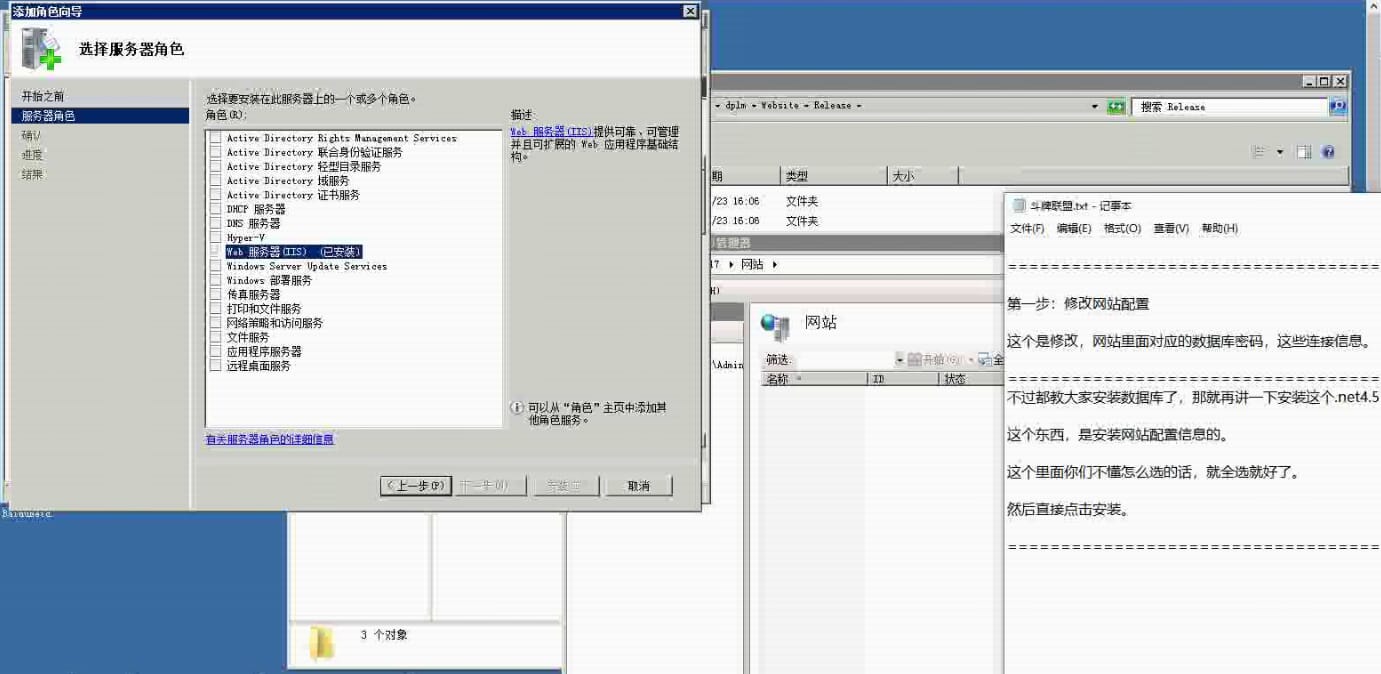The height and width of the screenshot is (674, 1381).
Task: Click the change view icon in Explorer
Action: 1260,152
